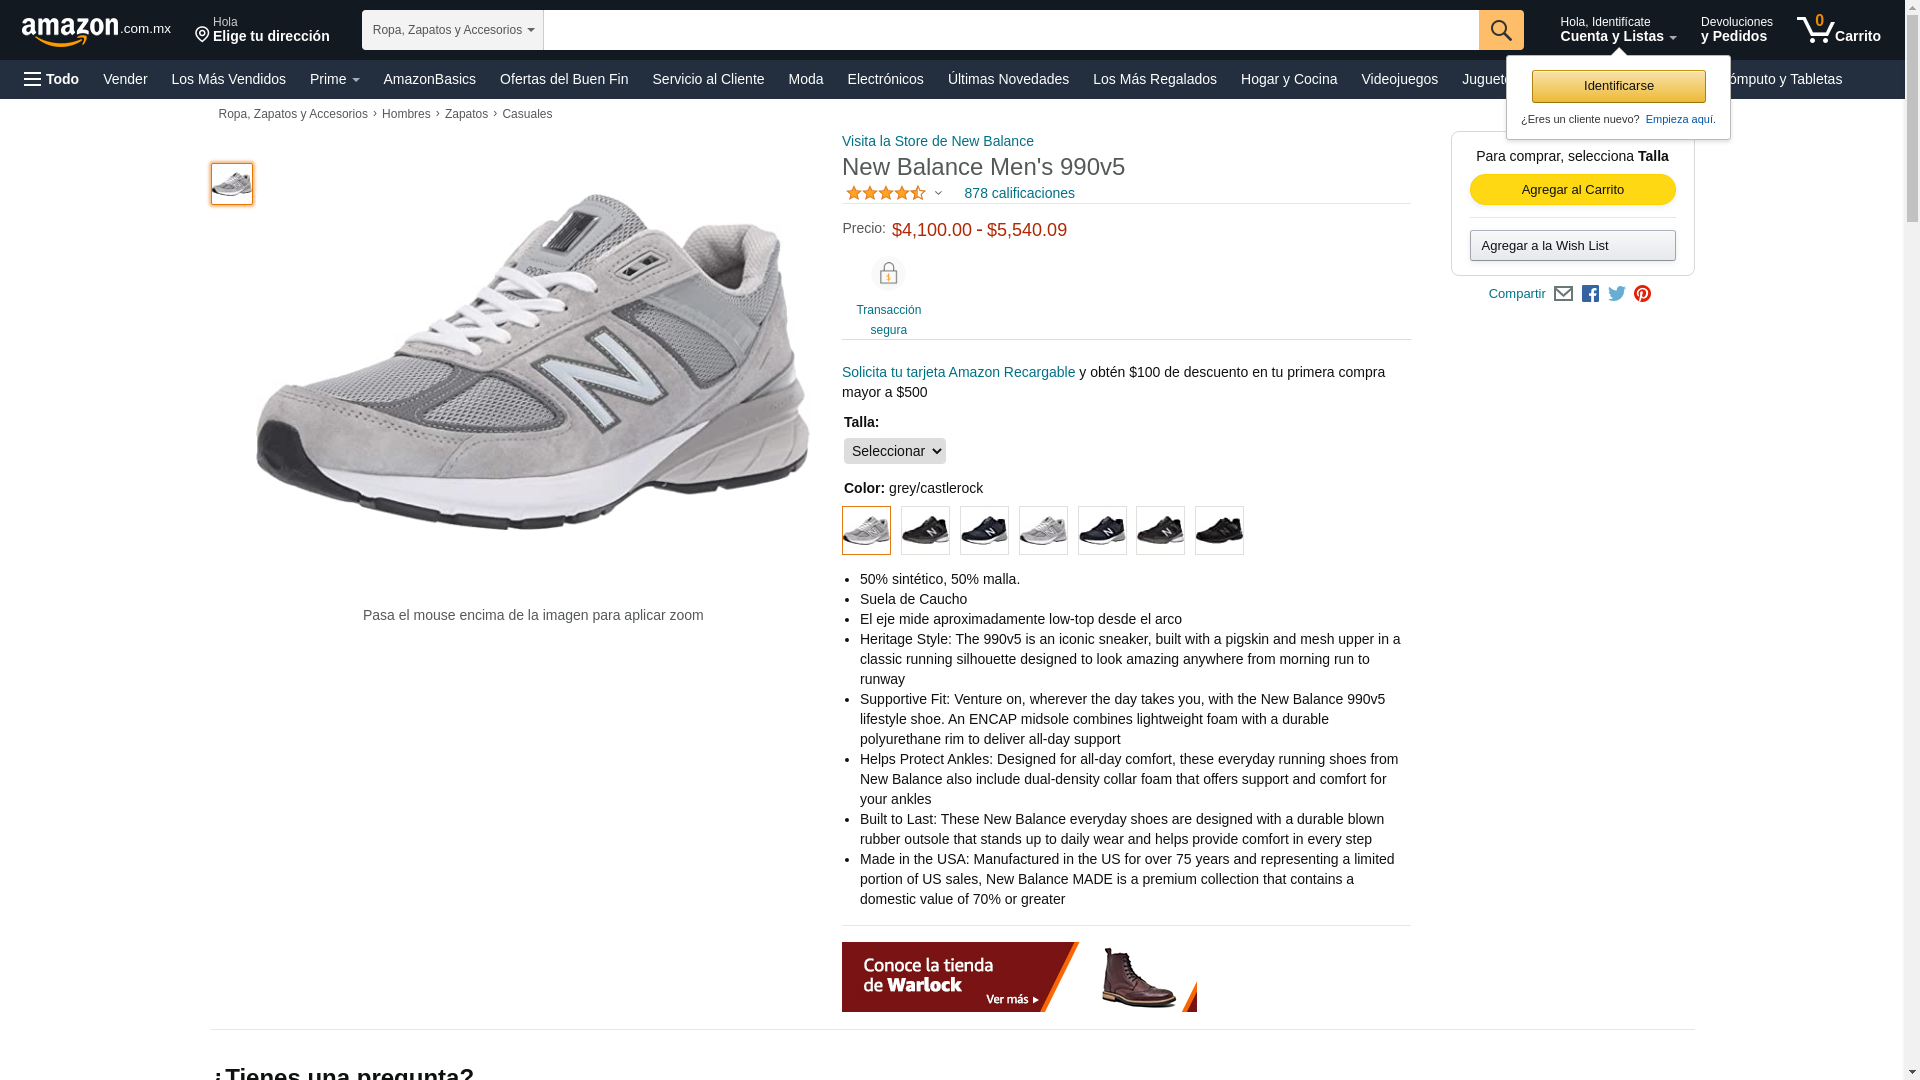Open the Talla size dropdown
Image resolution: width=1920 pixels, height=1080 pixels.
click(x=894, y=451)
